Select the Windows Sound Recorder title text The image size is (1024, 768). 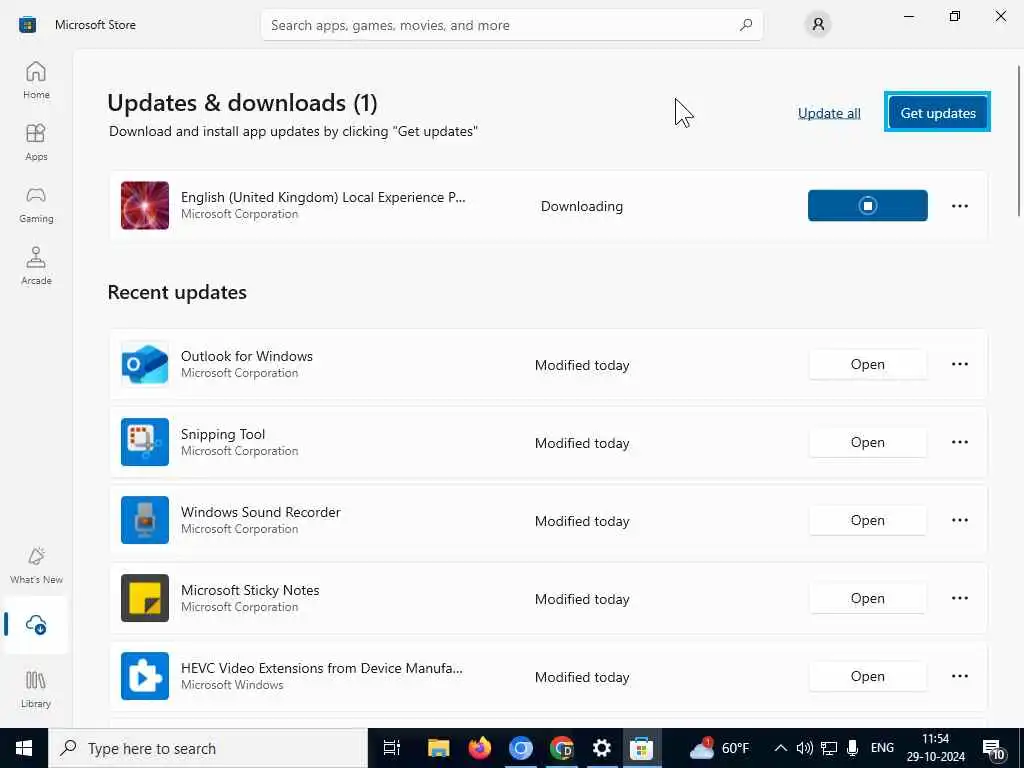click(261, 512)
